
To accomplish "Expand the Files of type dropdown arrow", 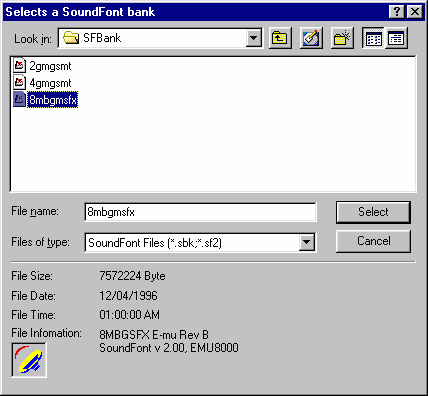I will point(307,242).
